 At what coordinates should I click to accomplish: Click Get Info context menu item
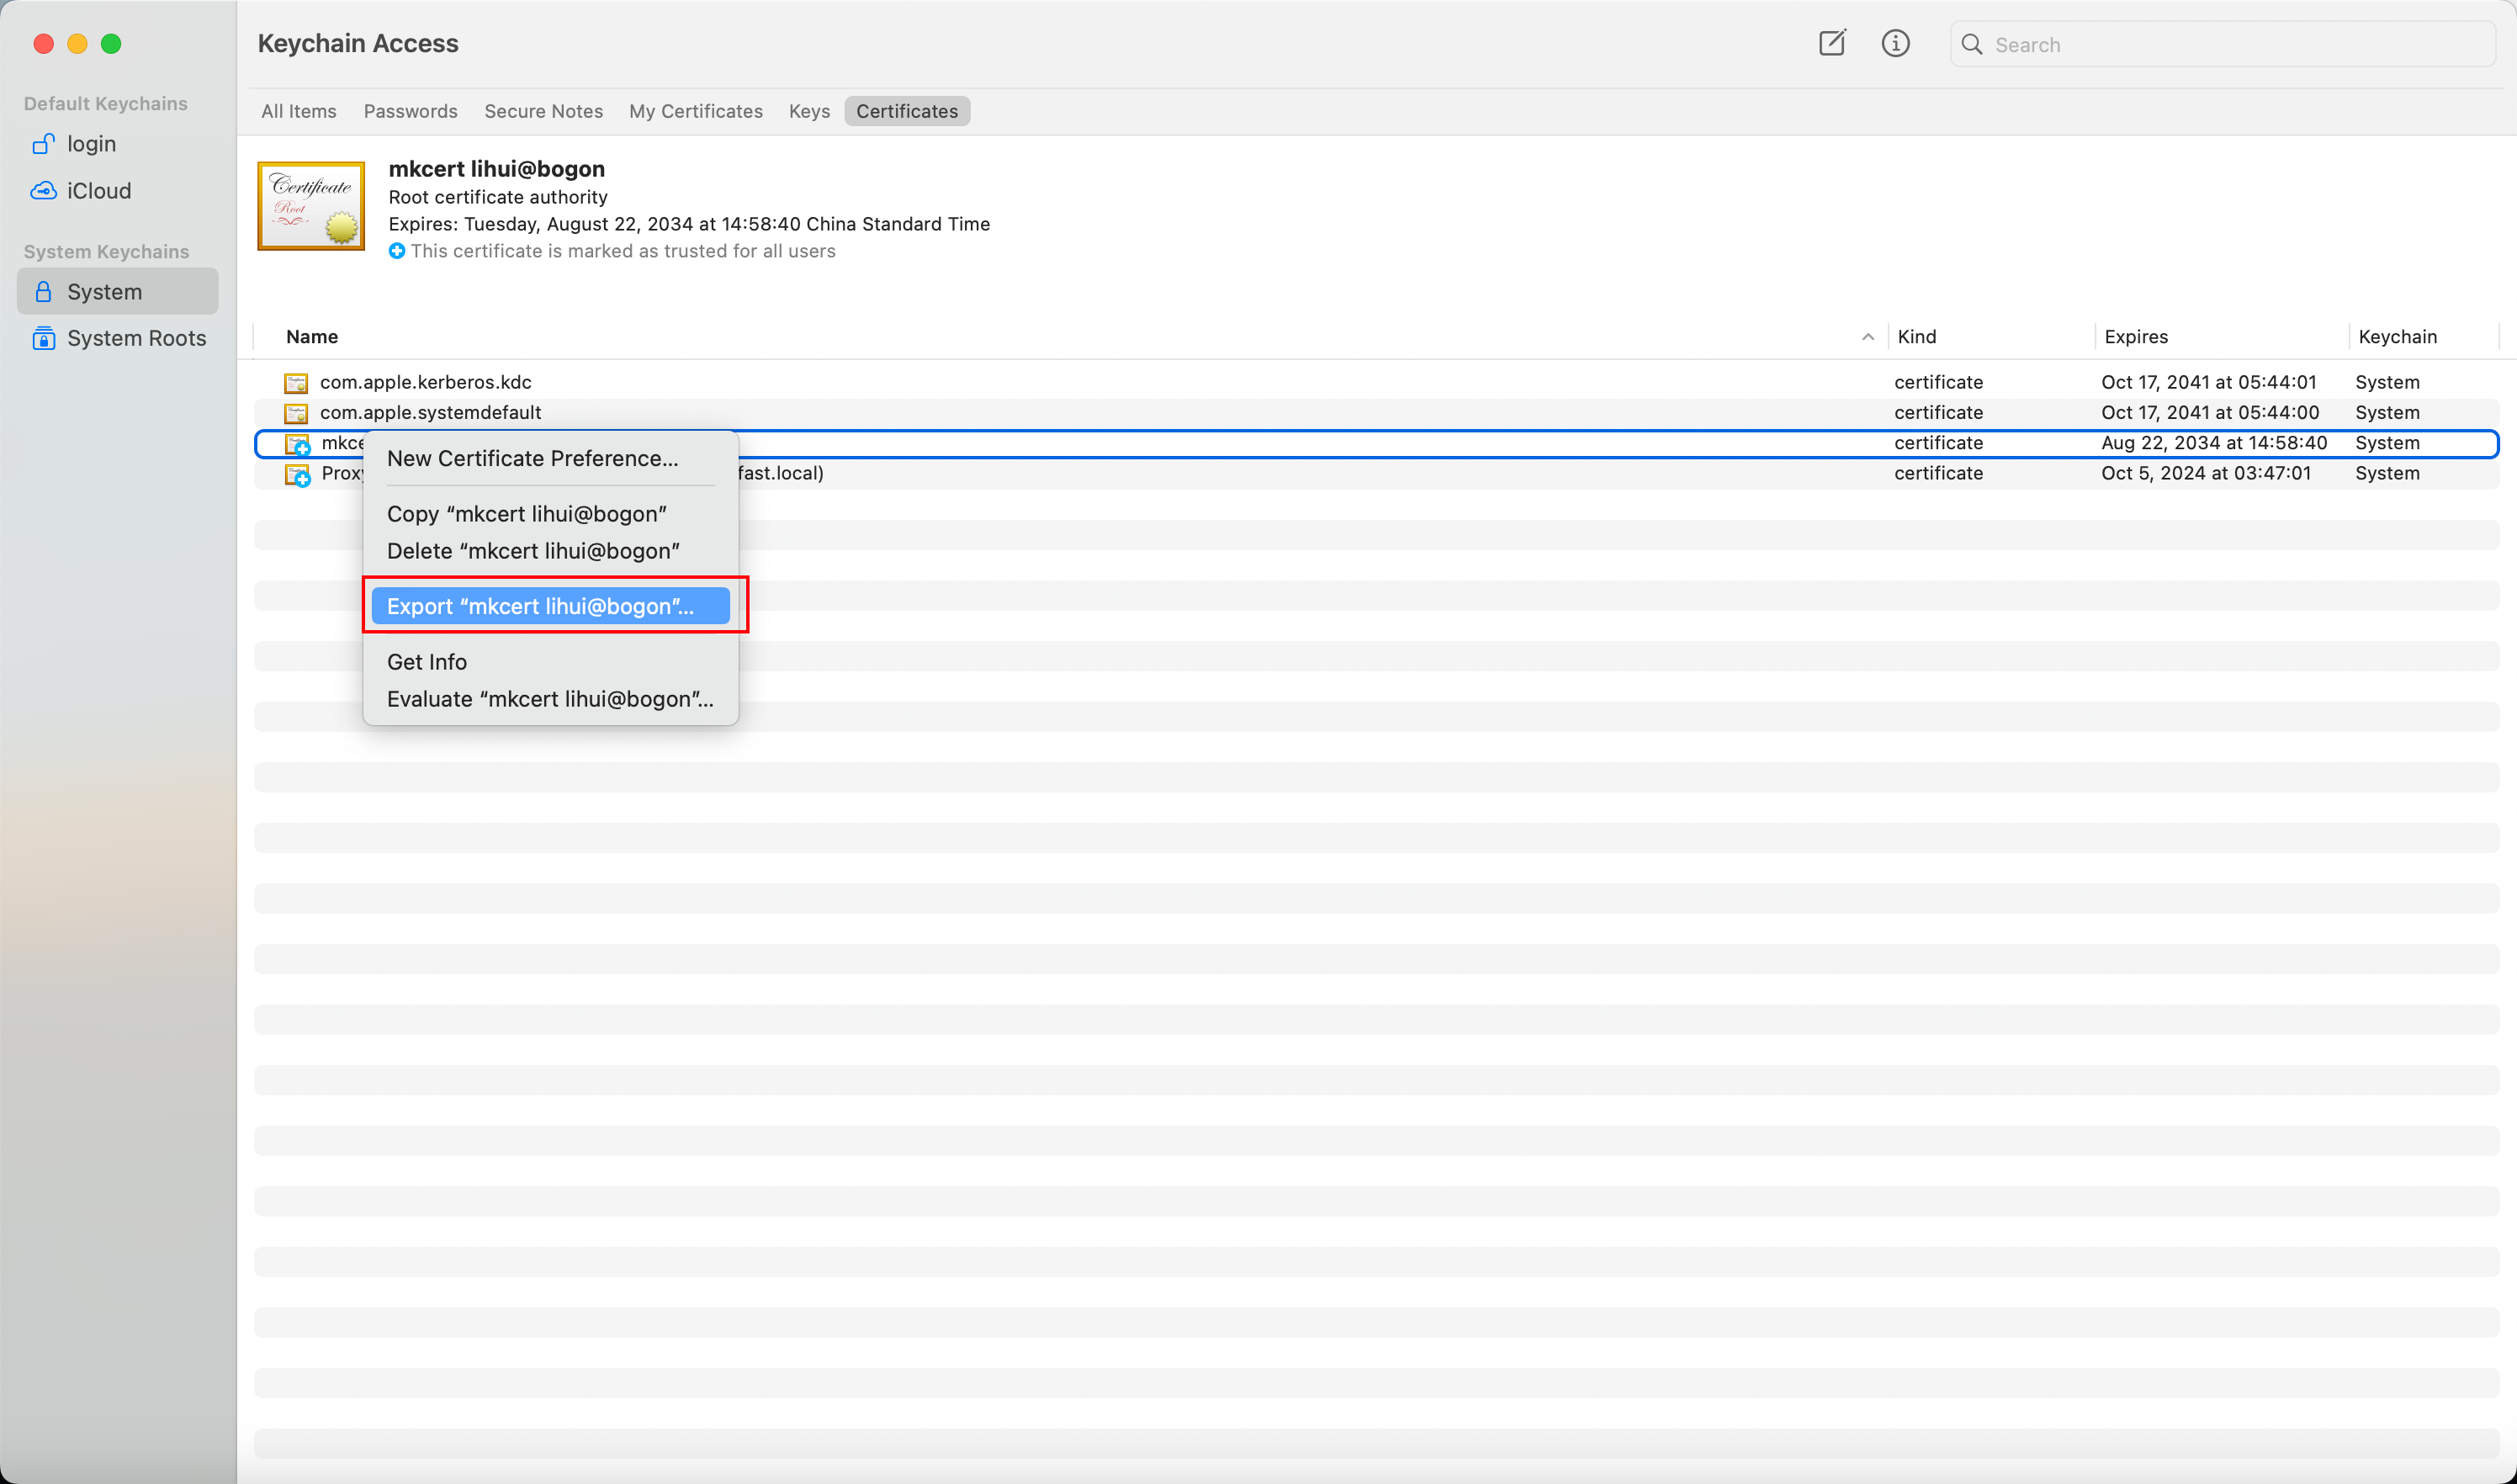pyautogui.click(x=426, y=660)
